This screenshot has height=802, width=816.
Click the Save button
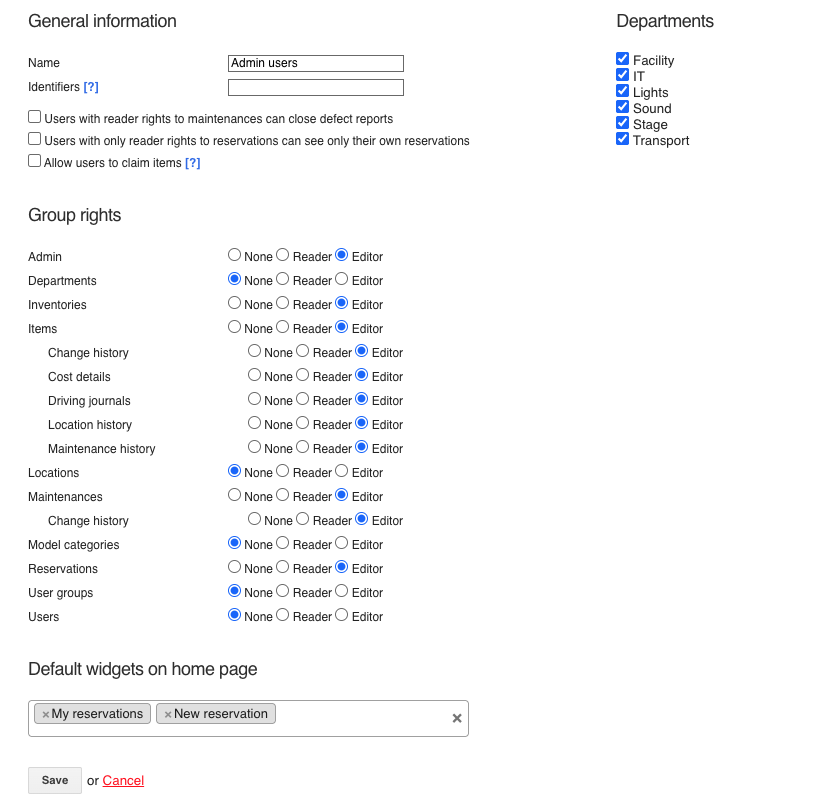coord(55,780)
